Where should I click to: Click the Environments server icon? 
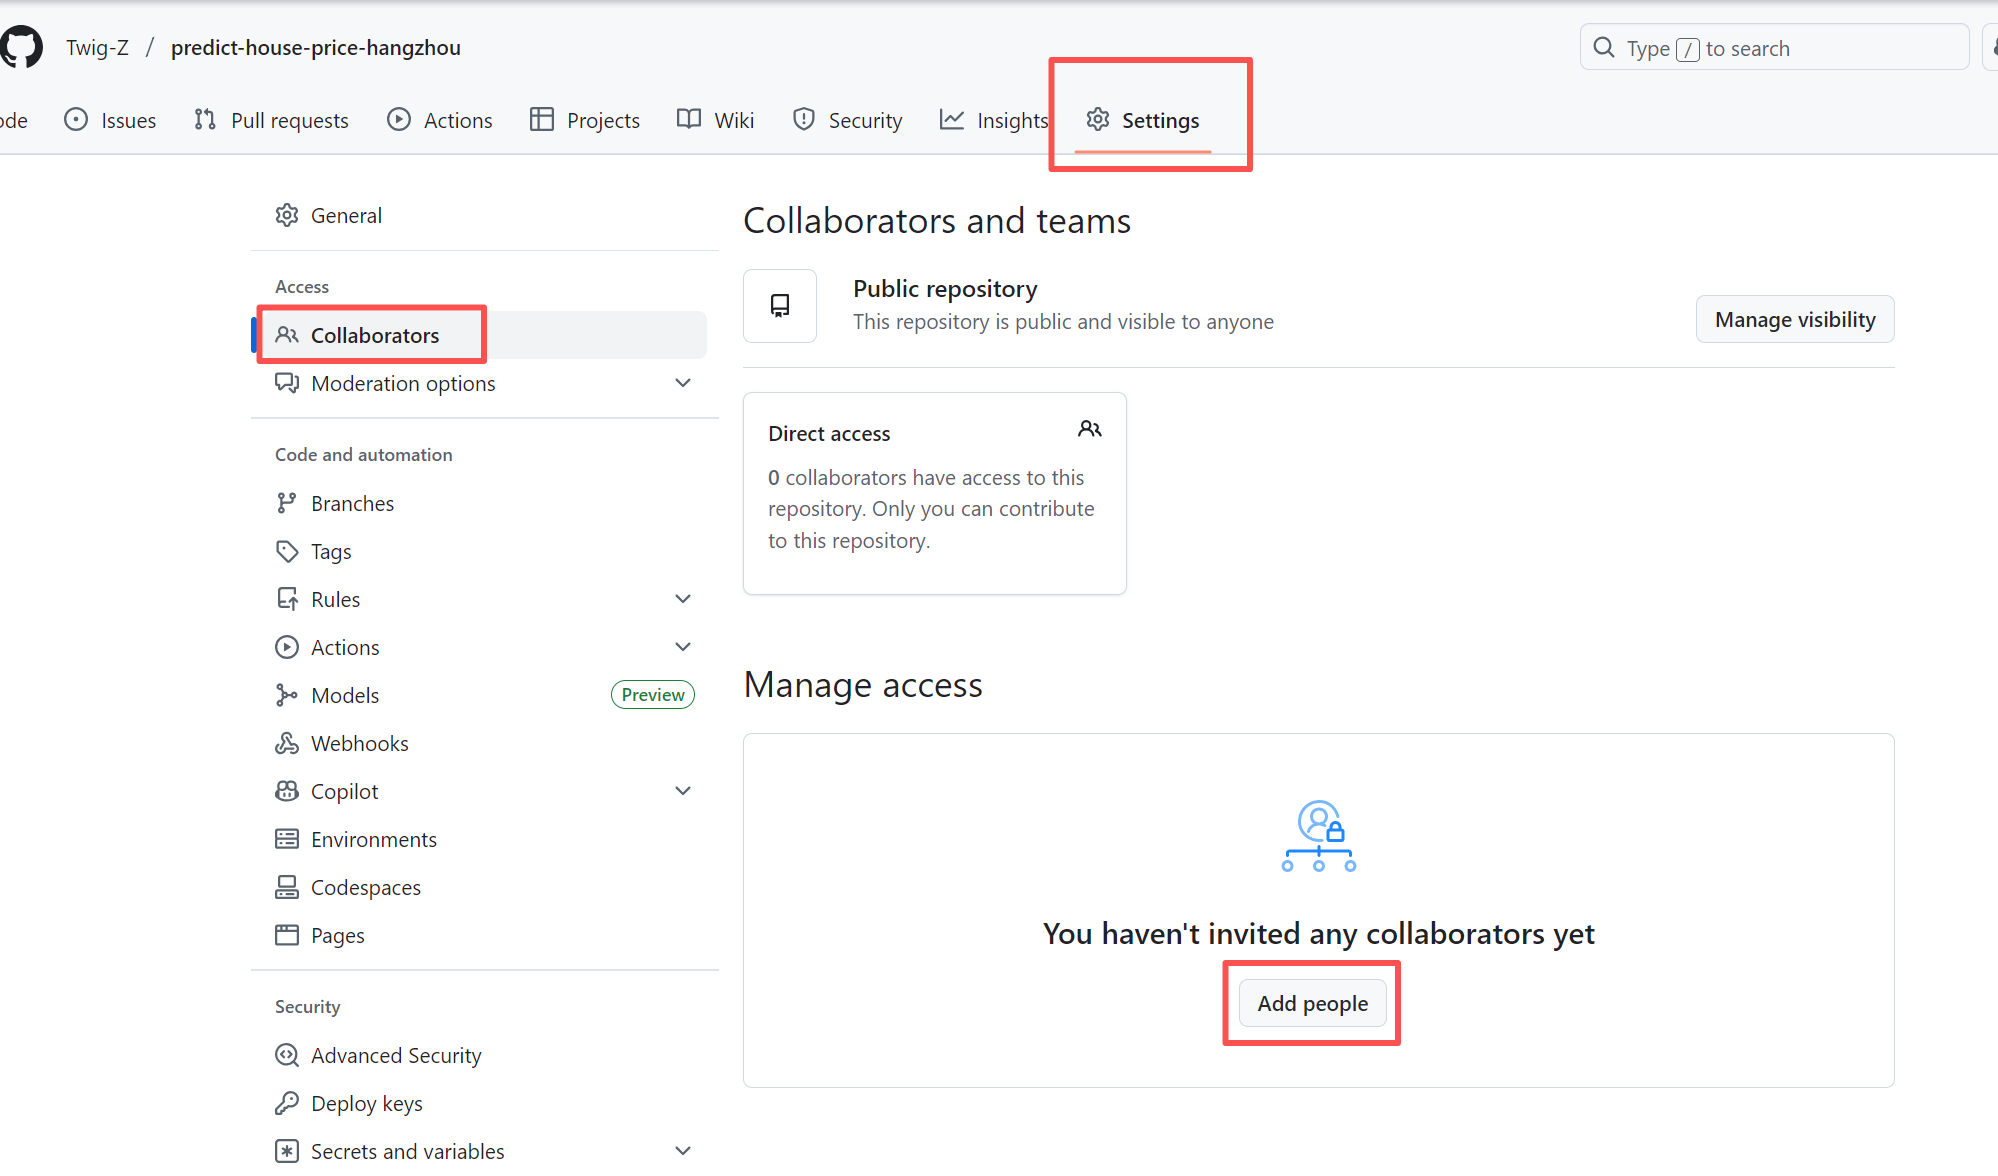coord(287,839)
